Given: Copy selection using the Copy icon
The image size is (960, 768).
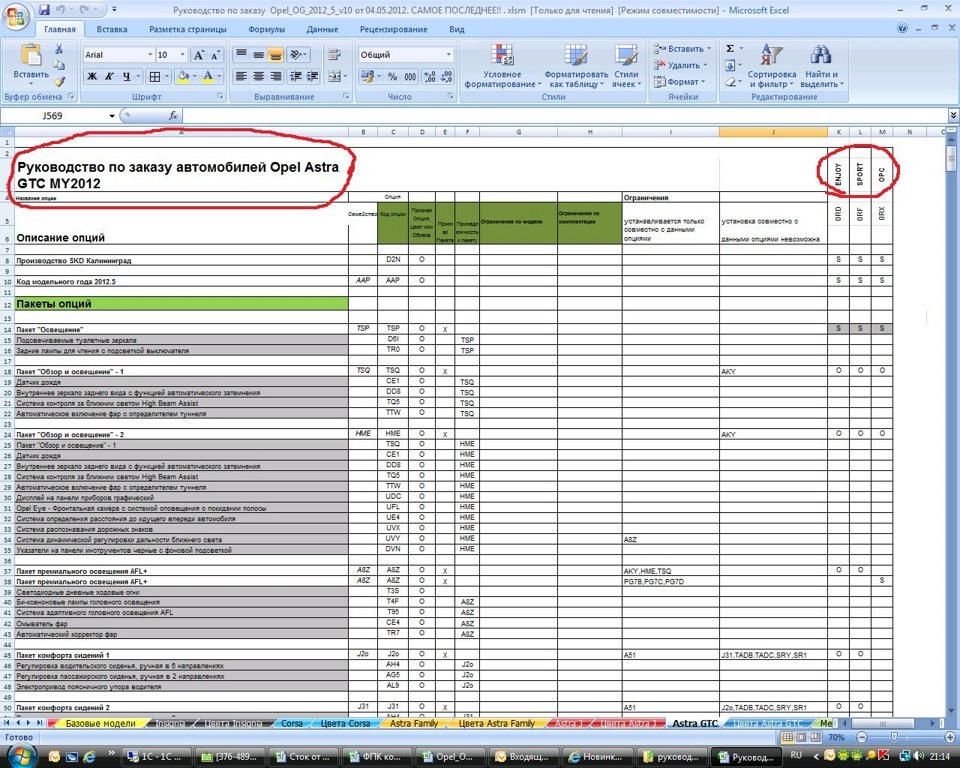Looking at the screenshot, I should click(59, 65).
